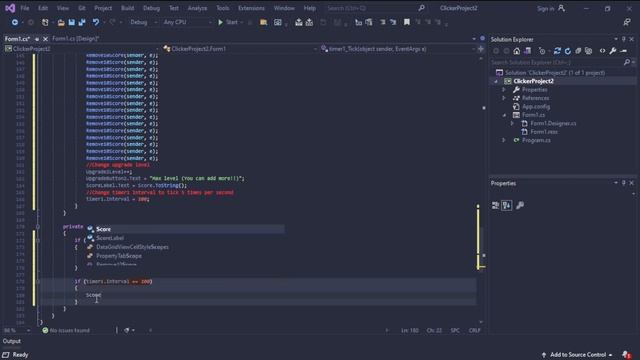
Task: Click the Save All toolbar icon
Action: (x=82, y=22)
